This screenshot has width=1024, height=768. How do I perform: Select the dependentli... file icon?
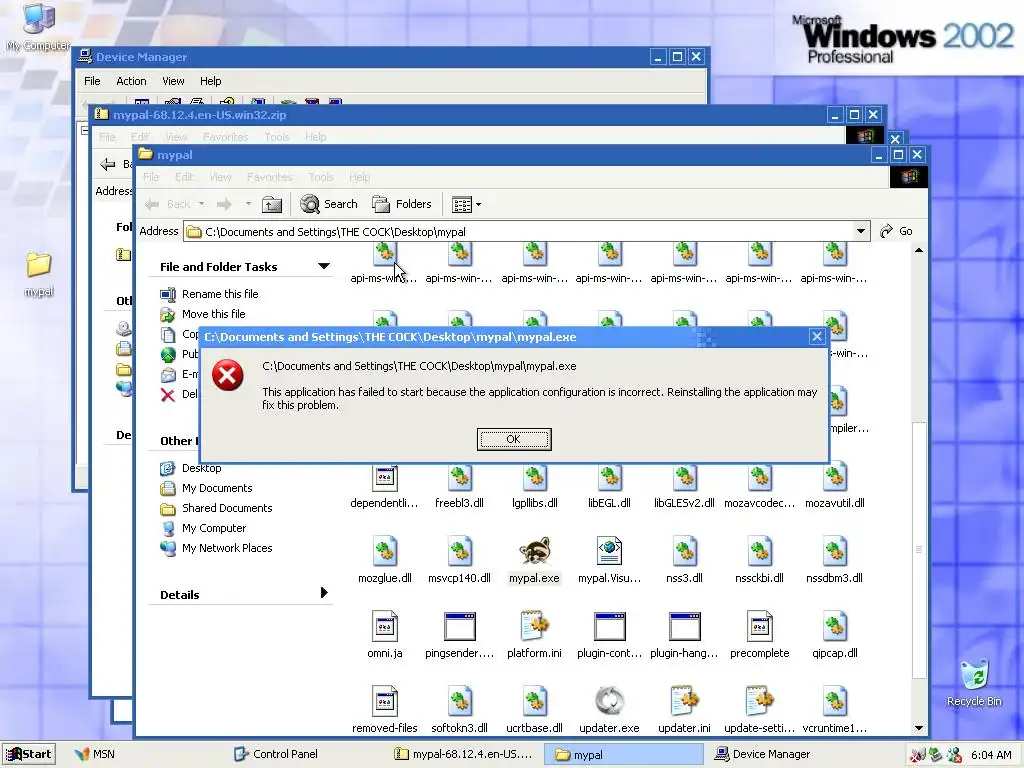coord(385,476)
